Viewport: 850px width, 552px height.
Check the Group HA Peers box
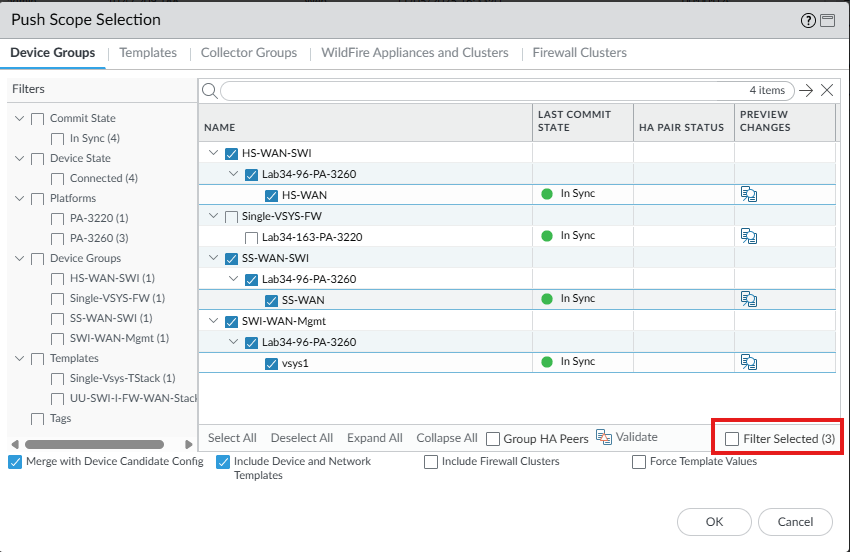(x=493, y=439)
